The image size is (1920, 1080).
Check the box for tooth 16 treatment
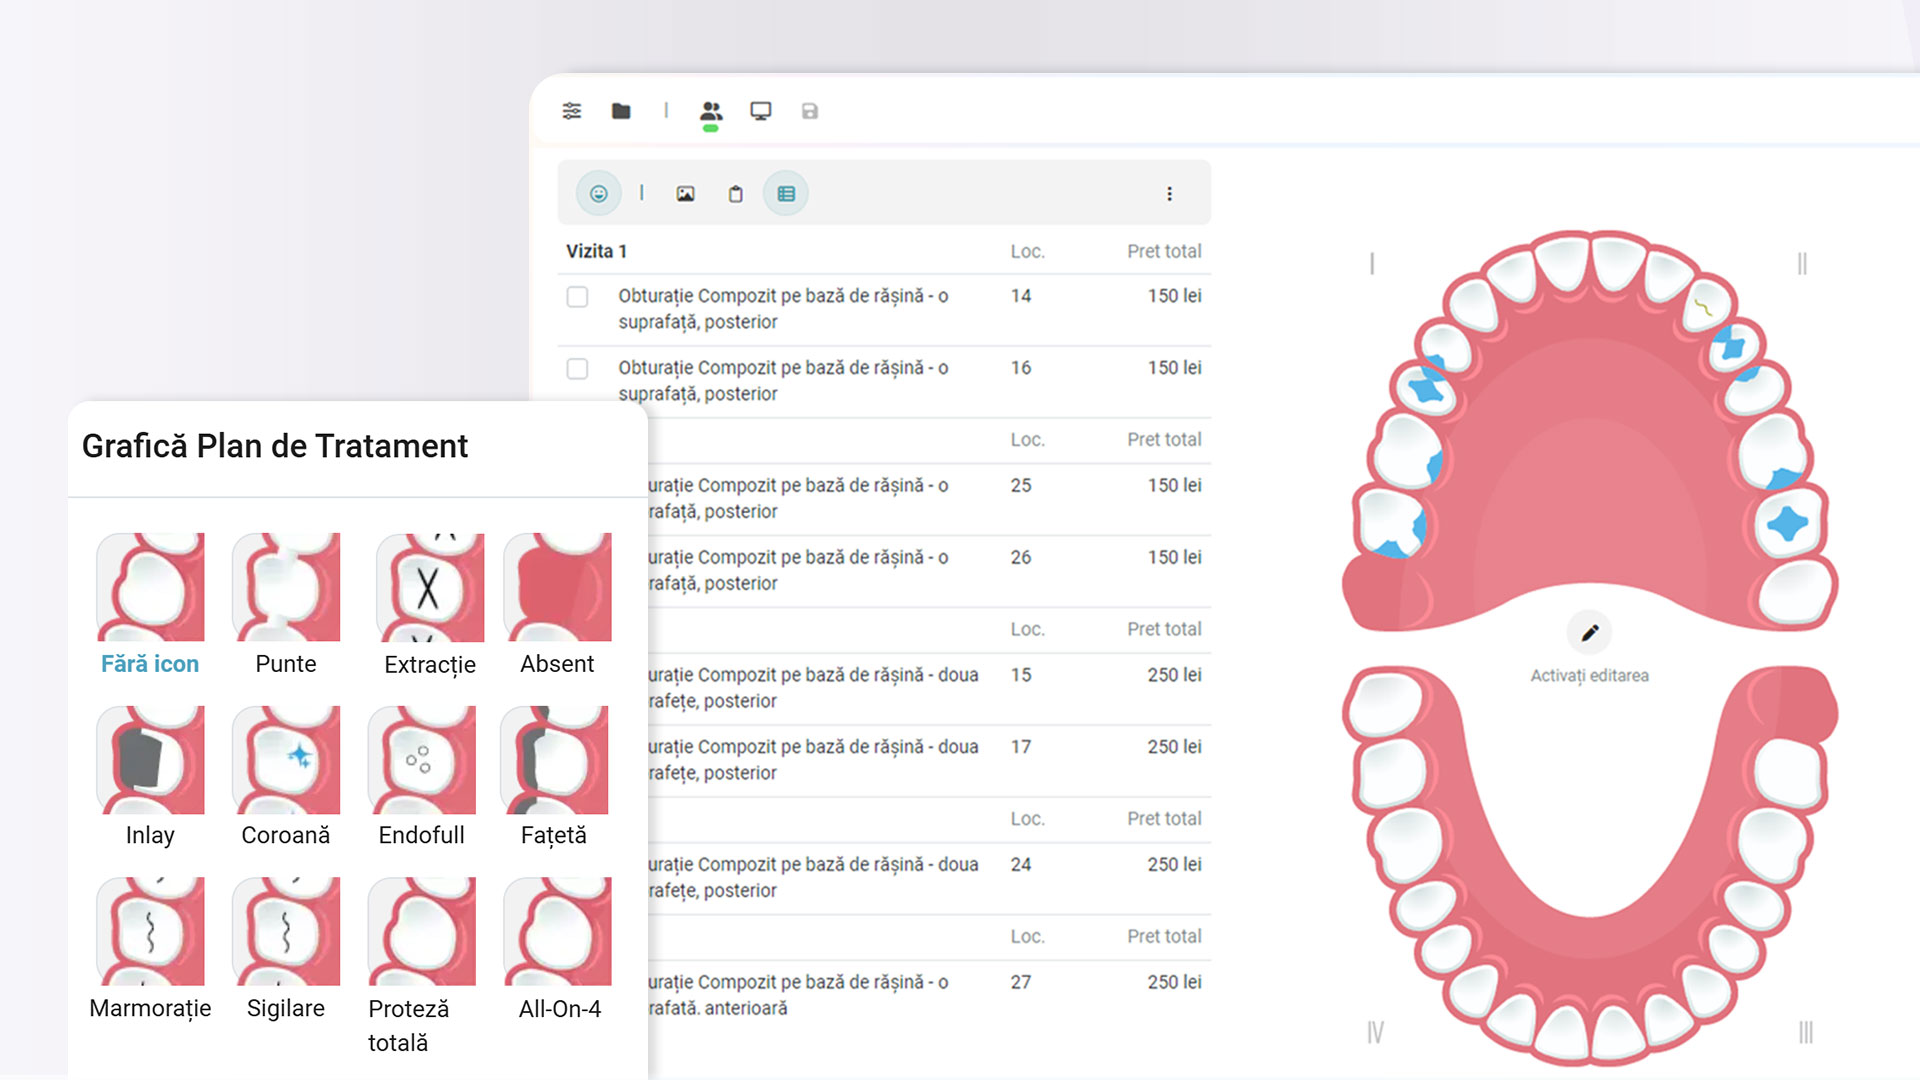[x=577, y=369]
